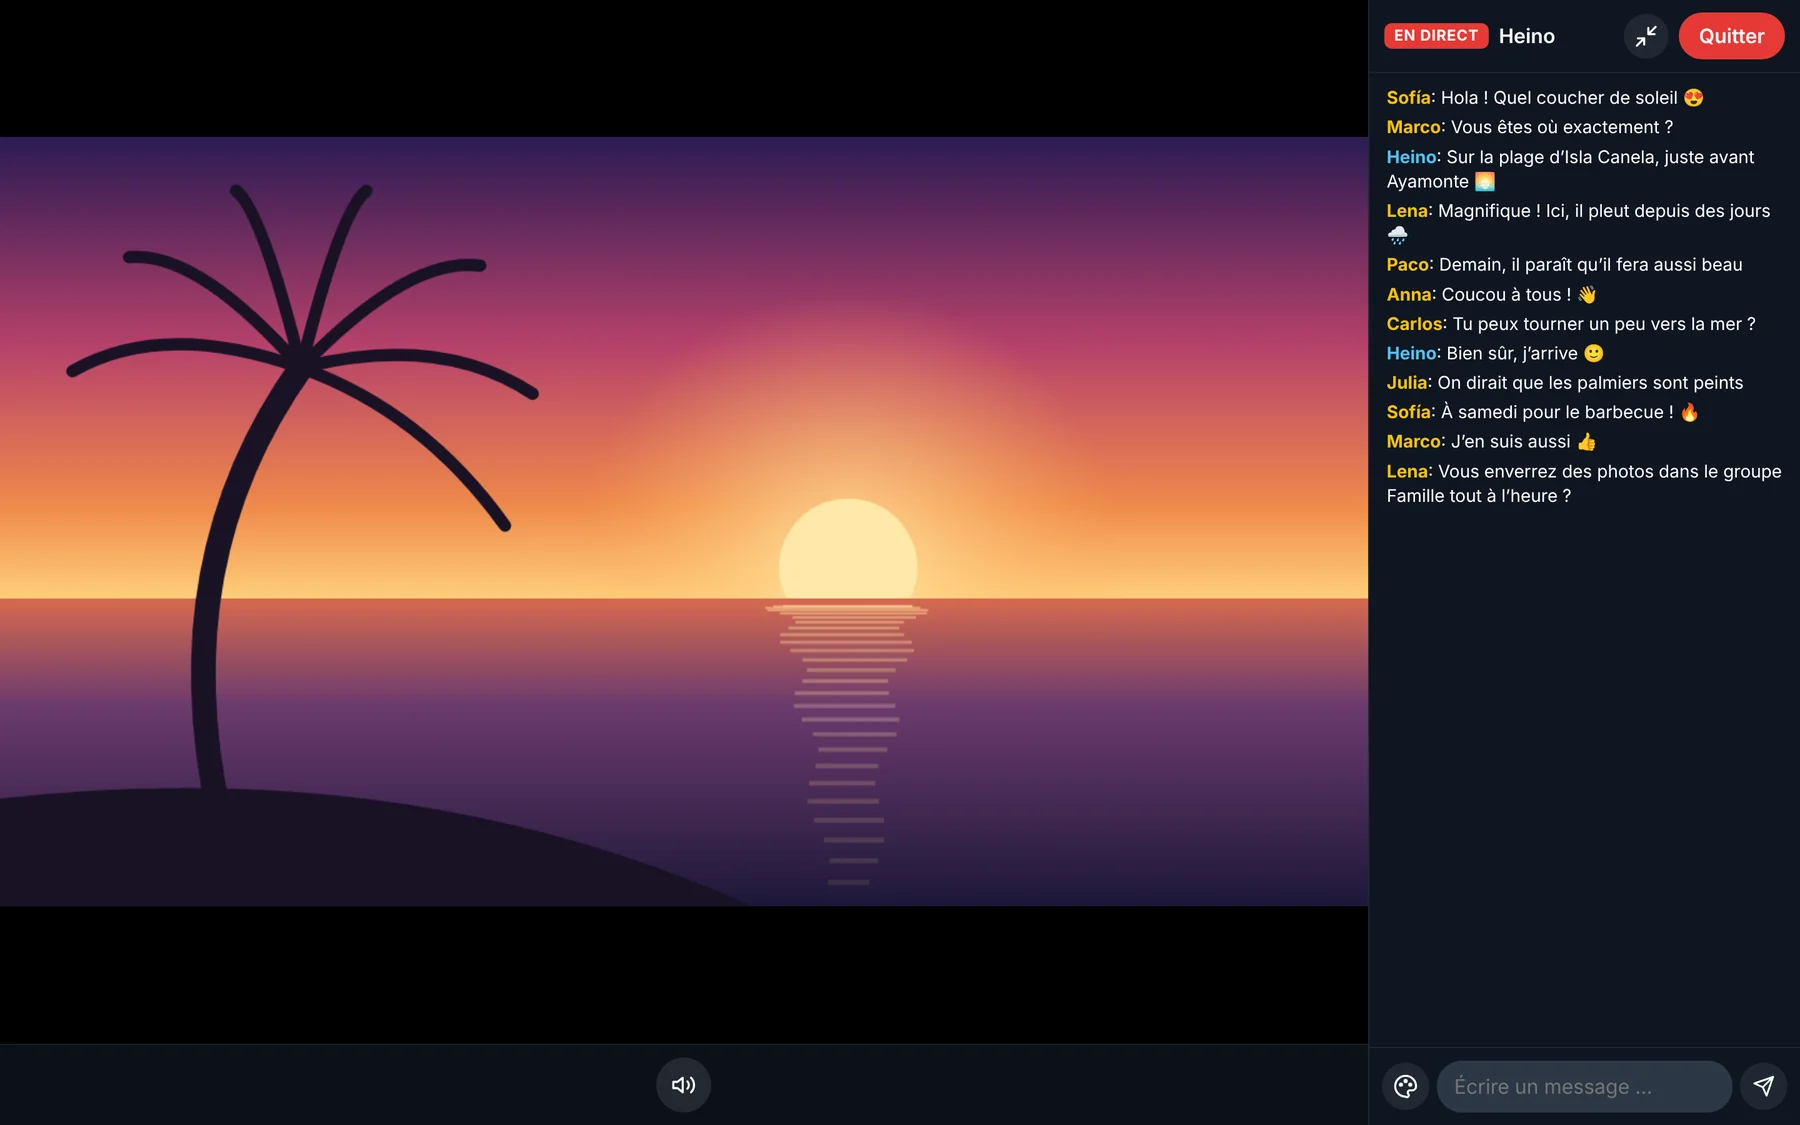Viewport: 1800px width, 1125px height.
Task: Open Paco's profile from chat
Action: (1408, 265)
